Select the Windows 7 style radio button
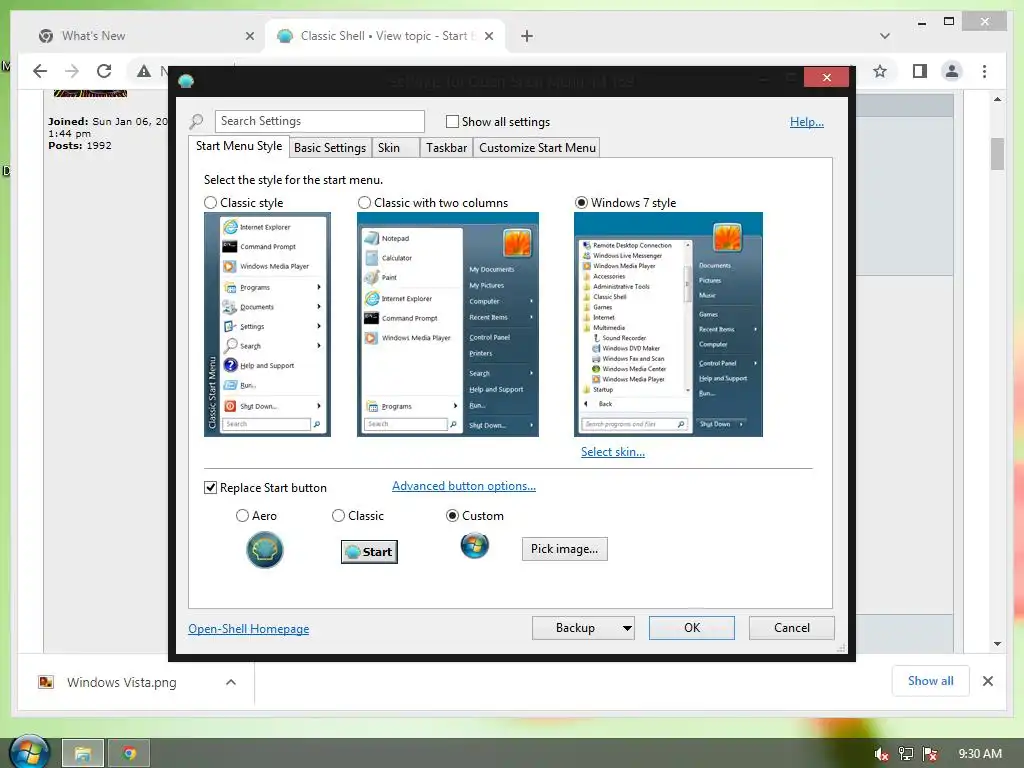 581,202
